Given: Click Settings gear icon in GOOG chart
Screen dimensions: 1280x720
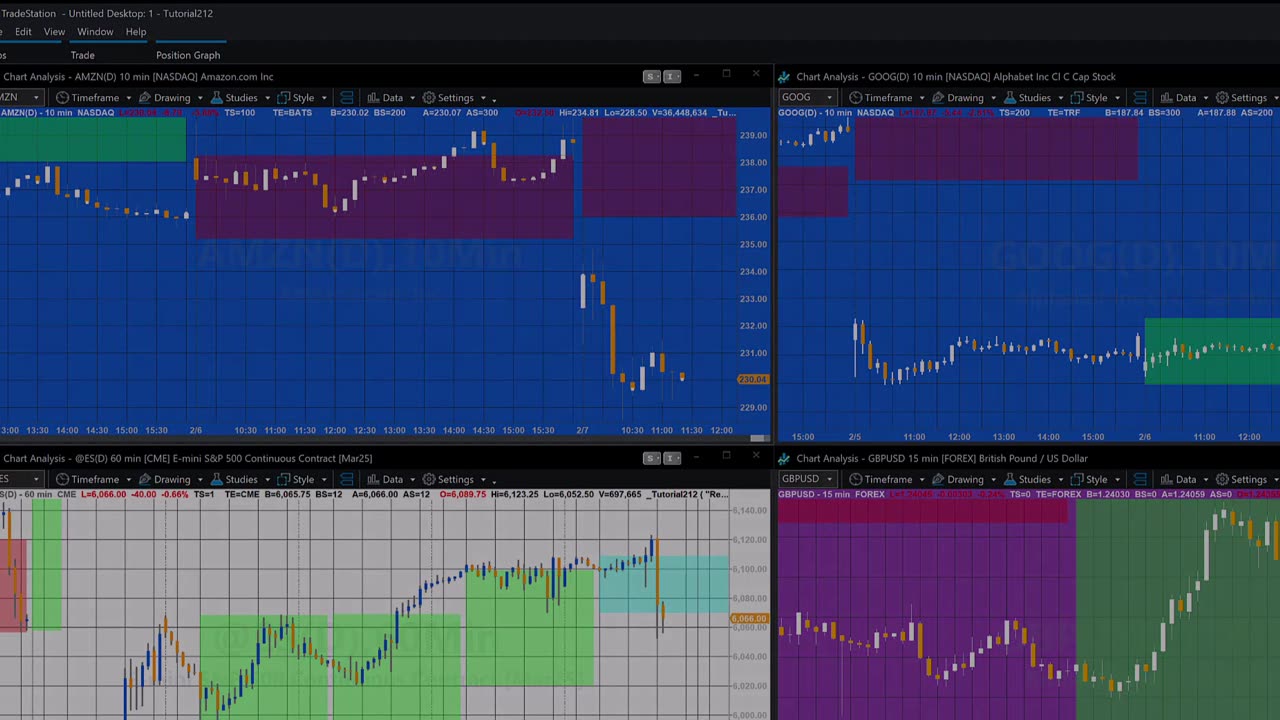Looking at the screenshot, I should point(1222,98).
